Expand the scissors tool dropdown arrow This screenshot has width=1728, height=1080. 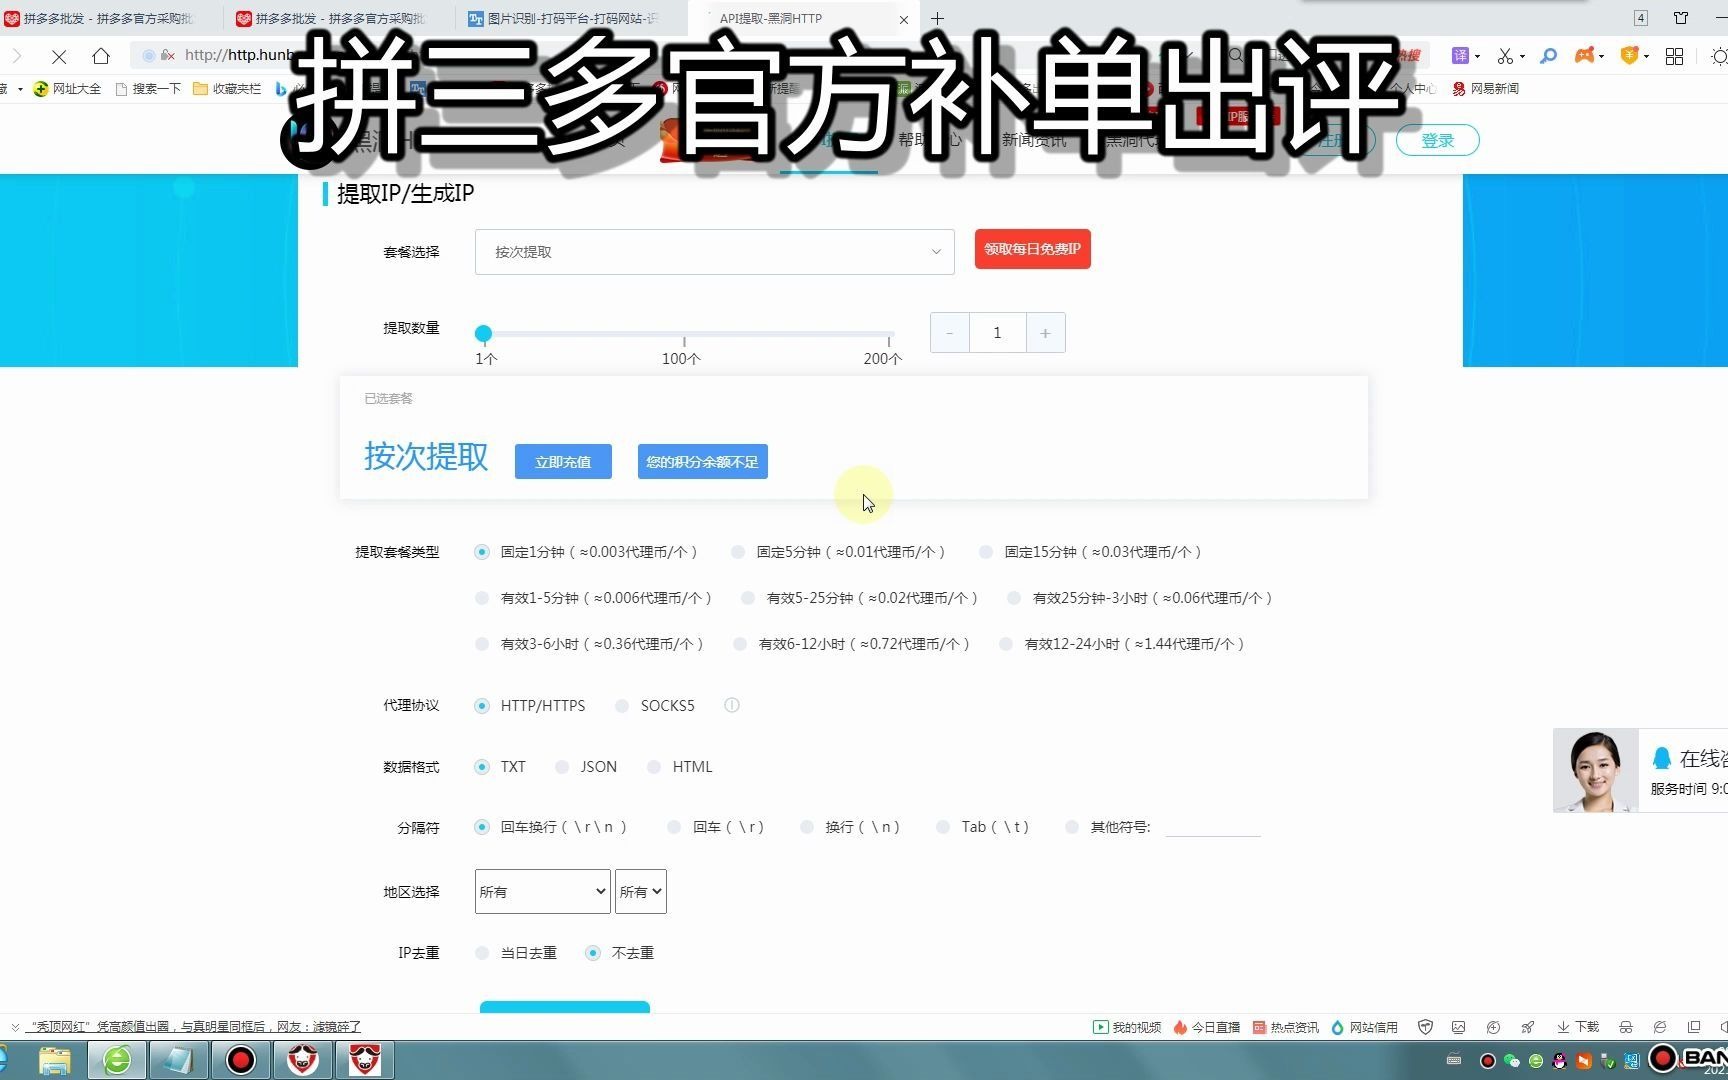(x=1522, y=57)
